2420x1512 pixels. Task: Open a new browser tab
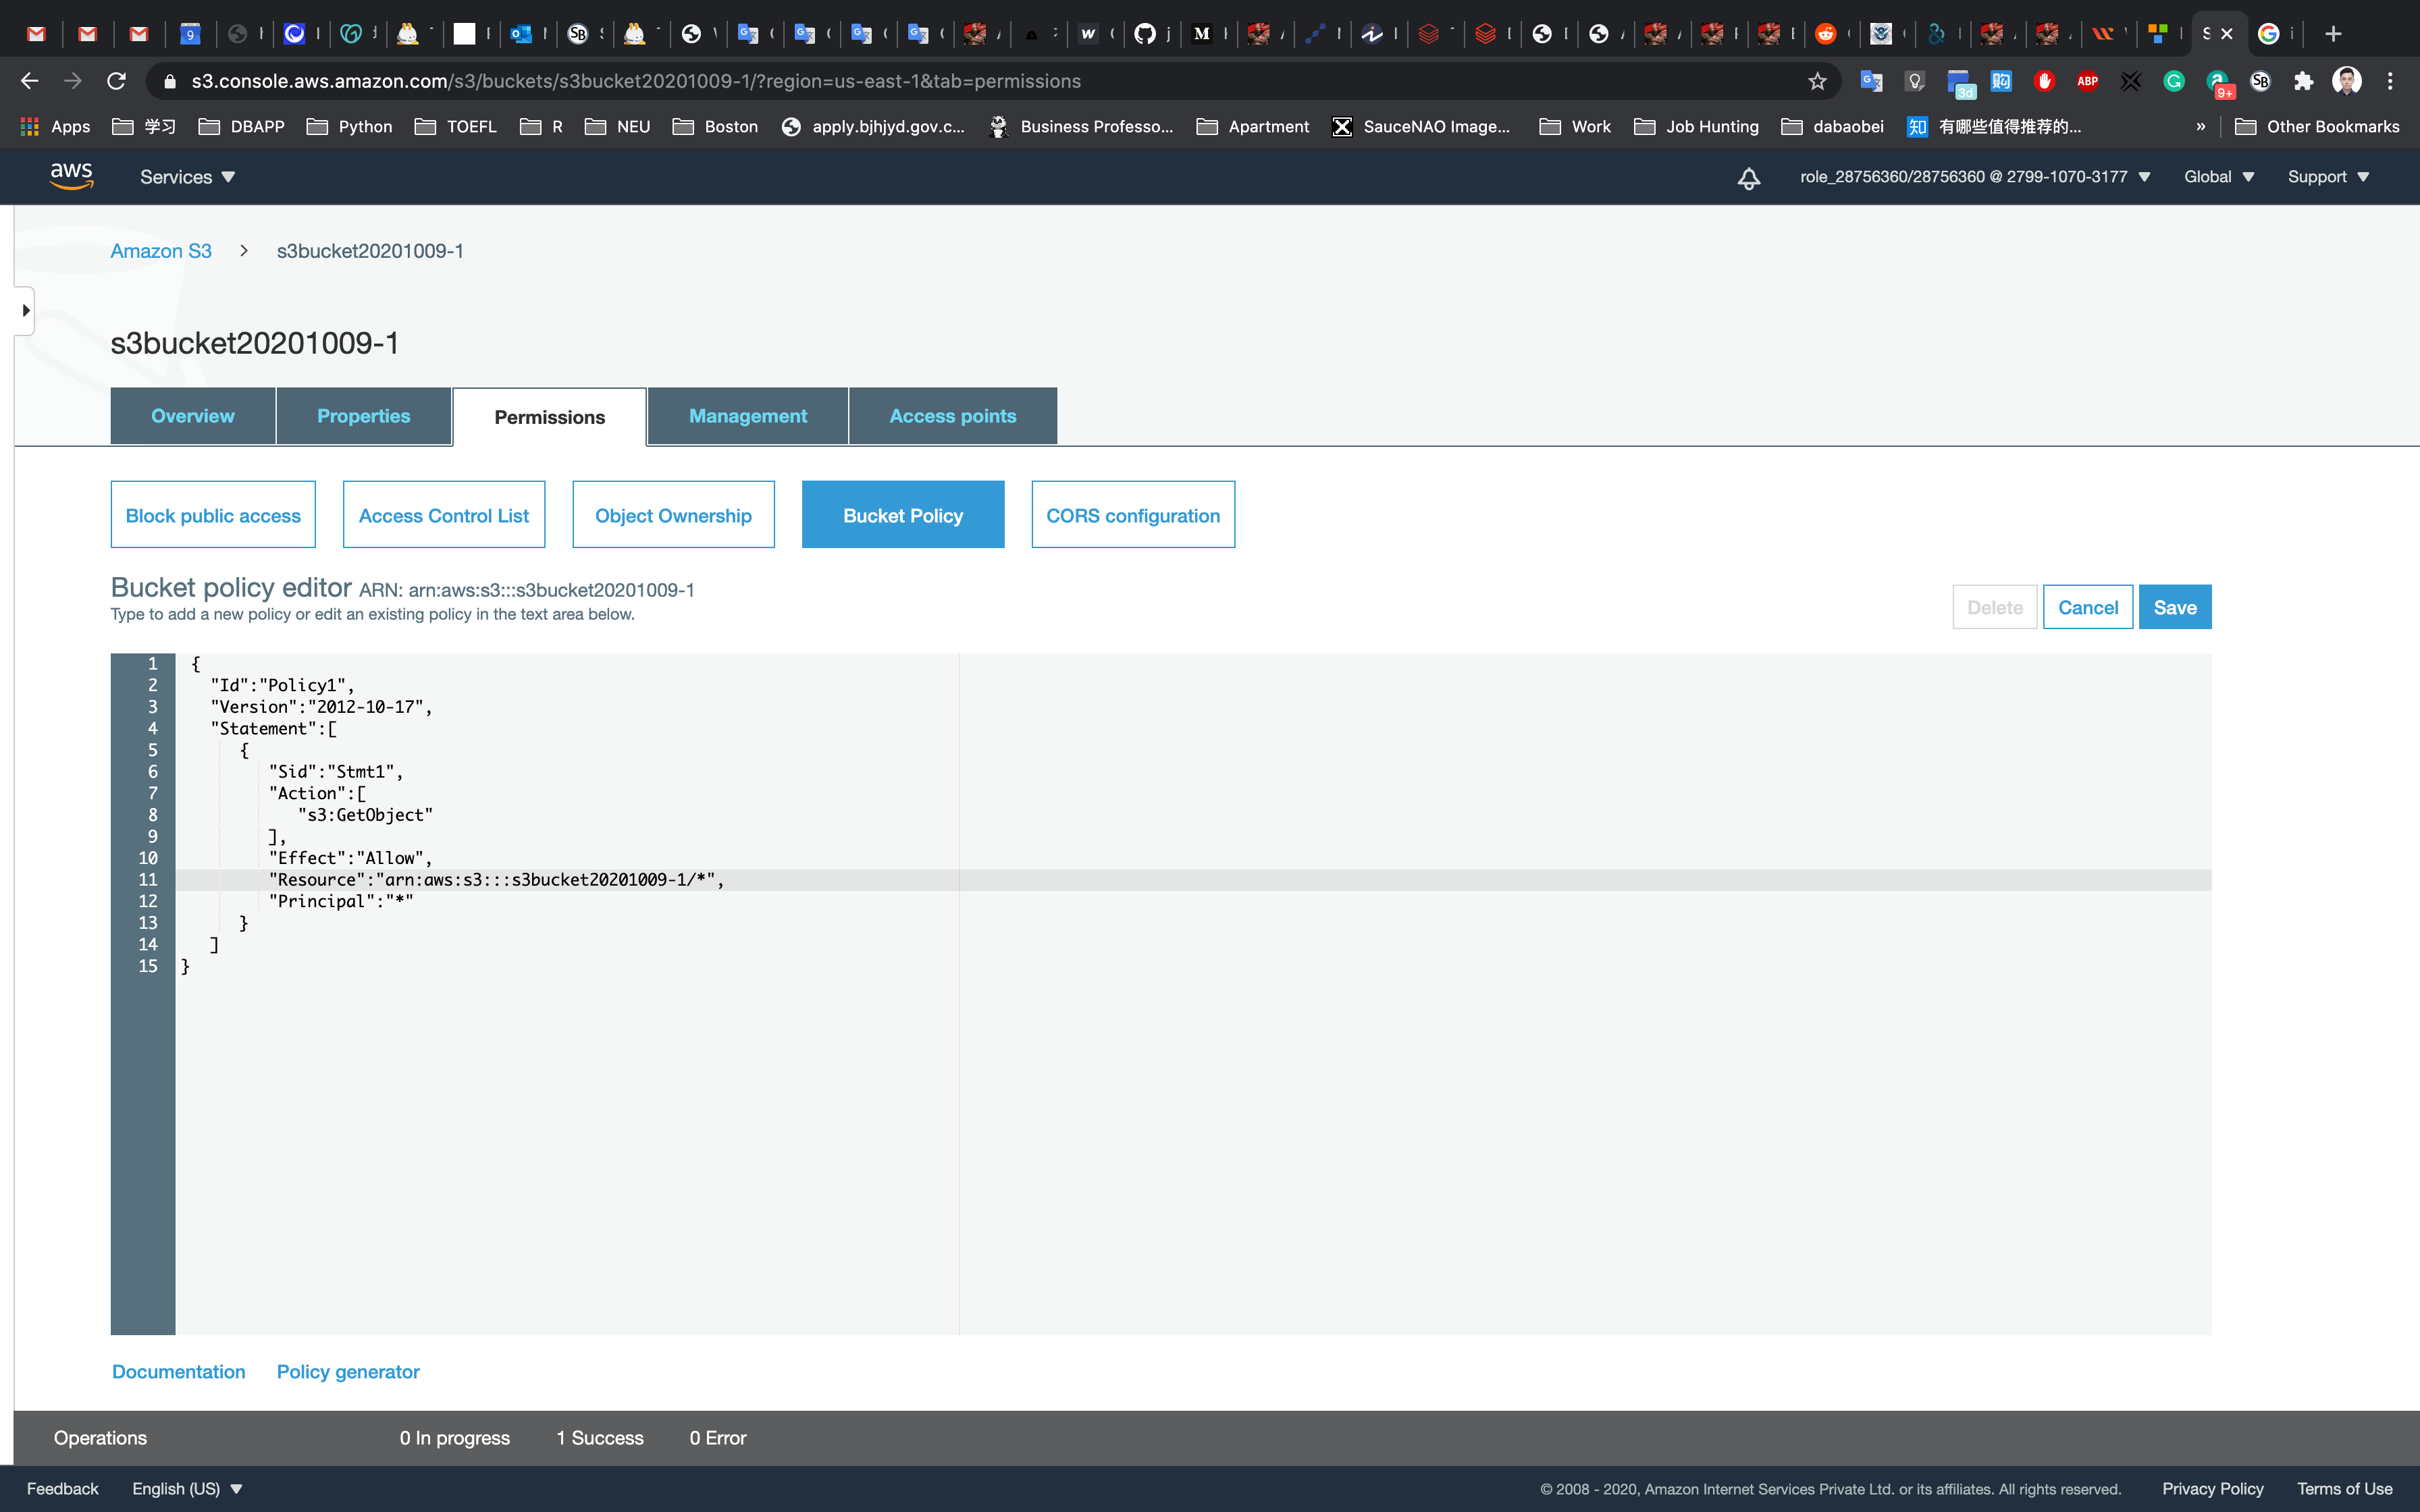click(x=2333, y=34)
